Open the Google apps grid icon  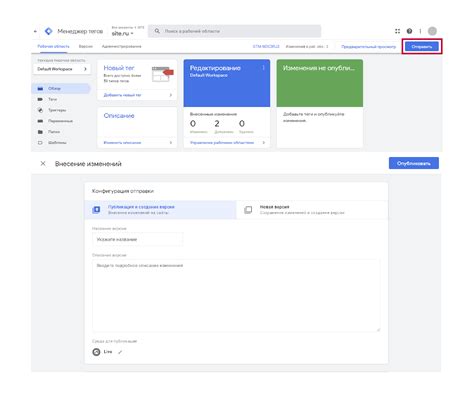tap(397, 31)
